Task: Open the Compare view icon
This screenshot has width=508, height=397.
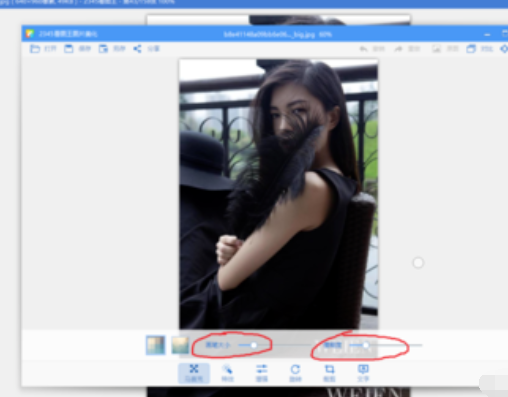Action: click(x=471, y=49)
